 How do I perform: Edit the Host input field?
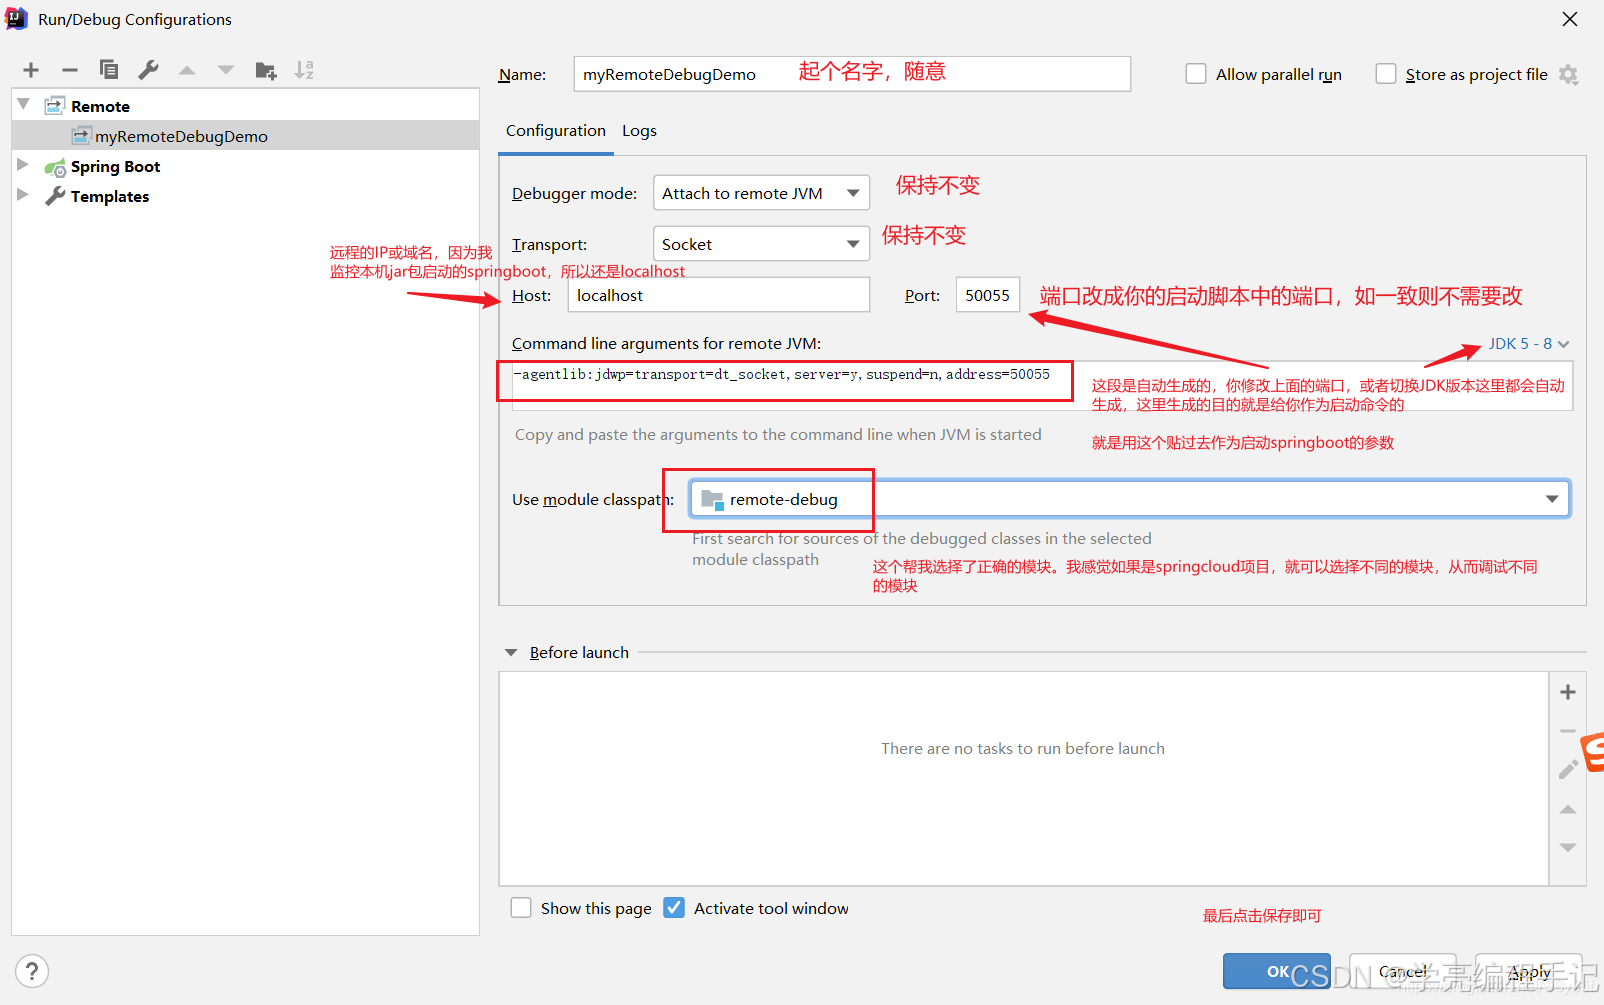[718, 294]
